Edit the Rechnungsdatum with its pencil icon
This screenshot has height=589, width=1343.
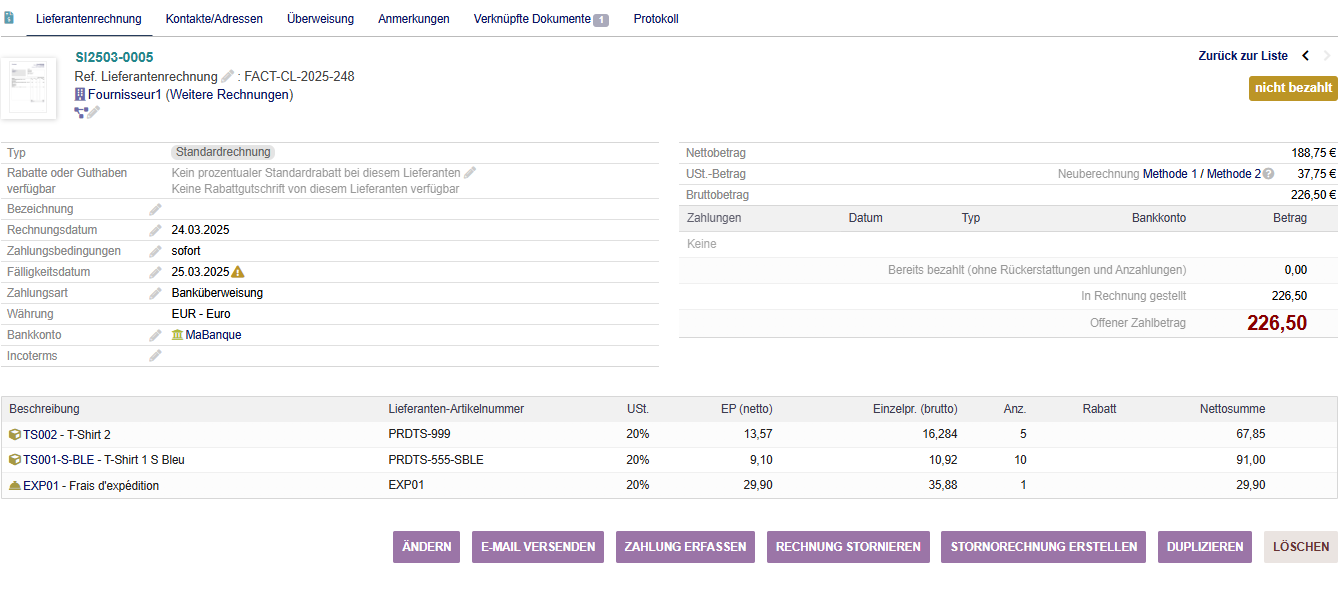[x=155, y=230]
